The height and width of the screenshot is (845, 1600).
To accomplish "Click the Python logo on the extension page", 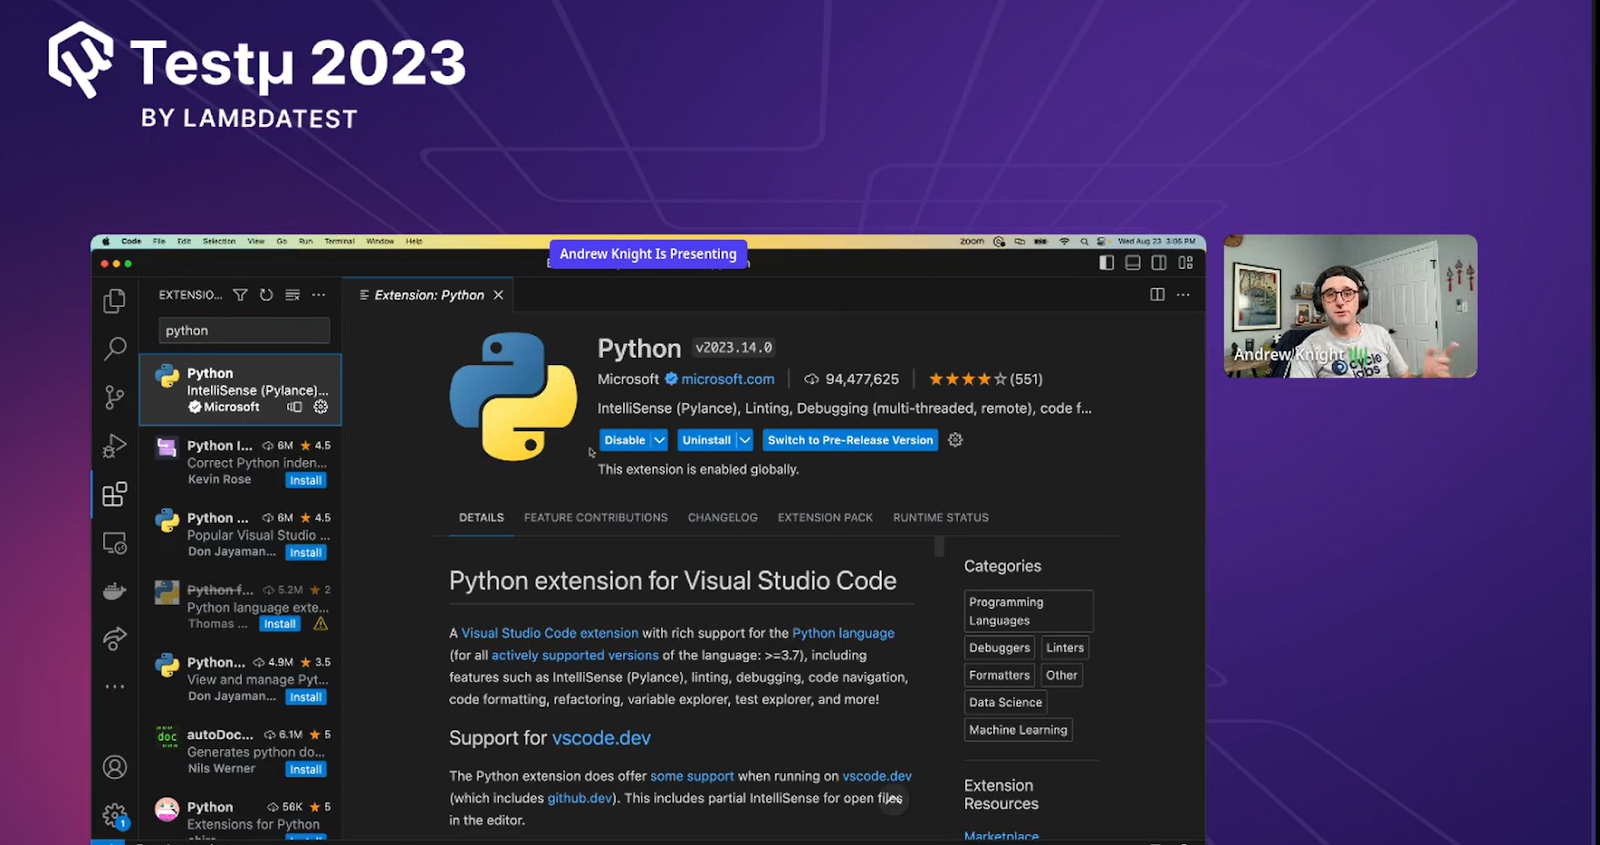I will [513, 396].
